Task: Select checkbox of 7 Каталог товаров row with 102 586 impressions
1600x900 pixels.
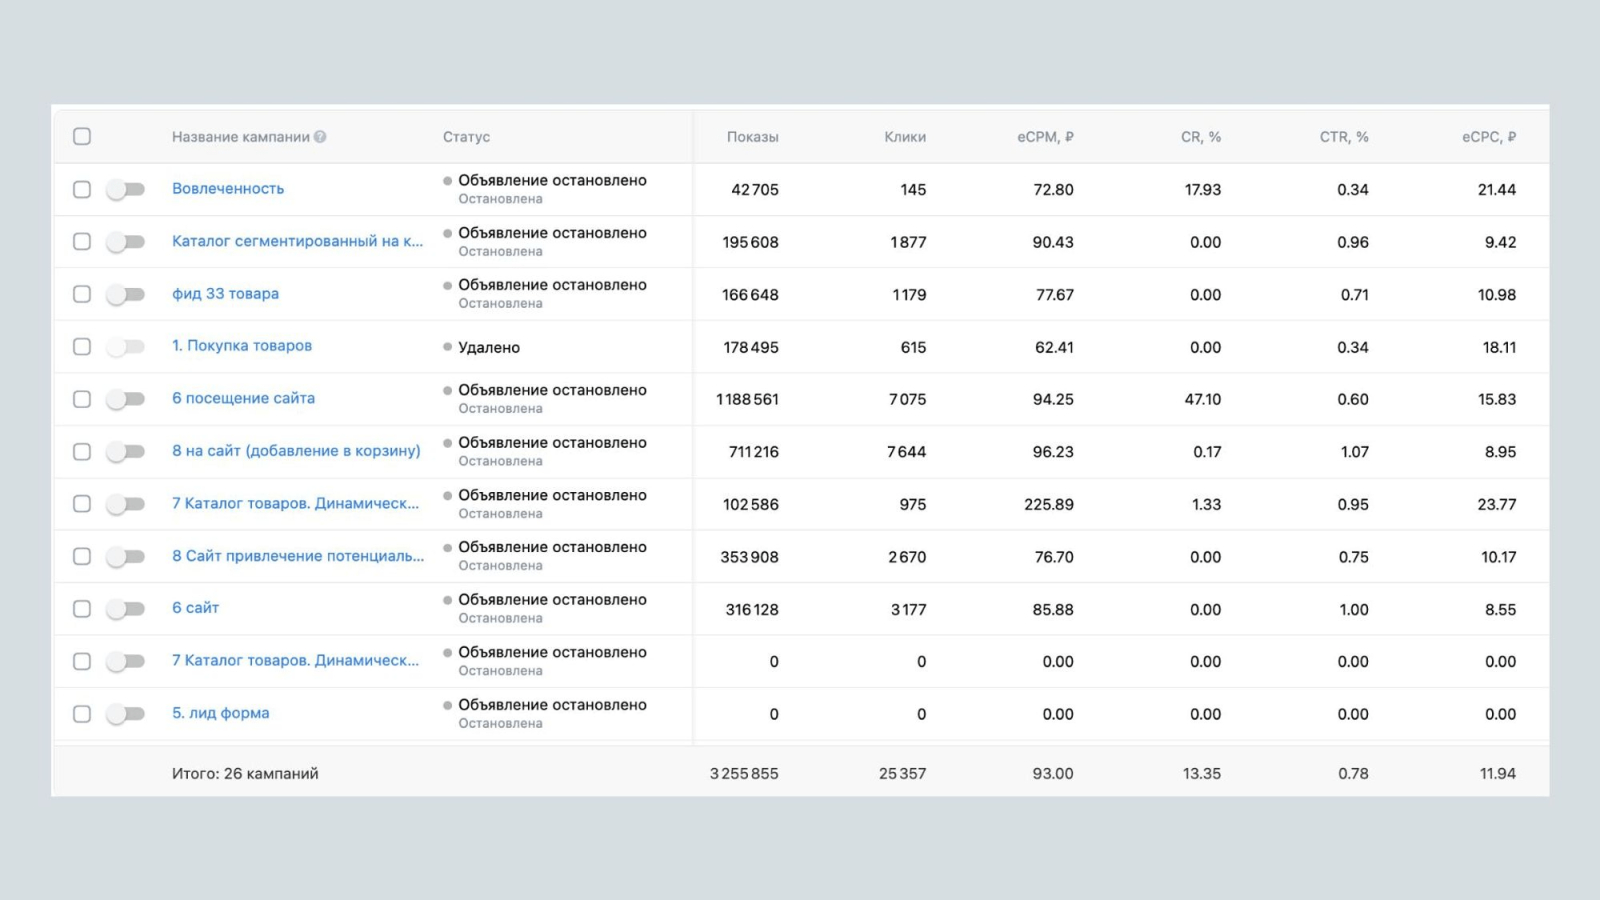Action: pyautogui.click(x=82, y=504)
